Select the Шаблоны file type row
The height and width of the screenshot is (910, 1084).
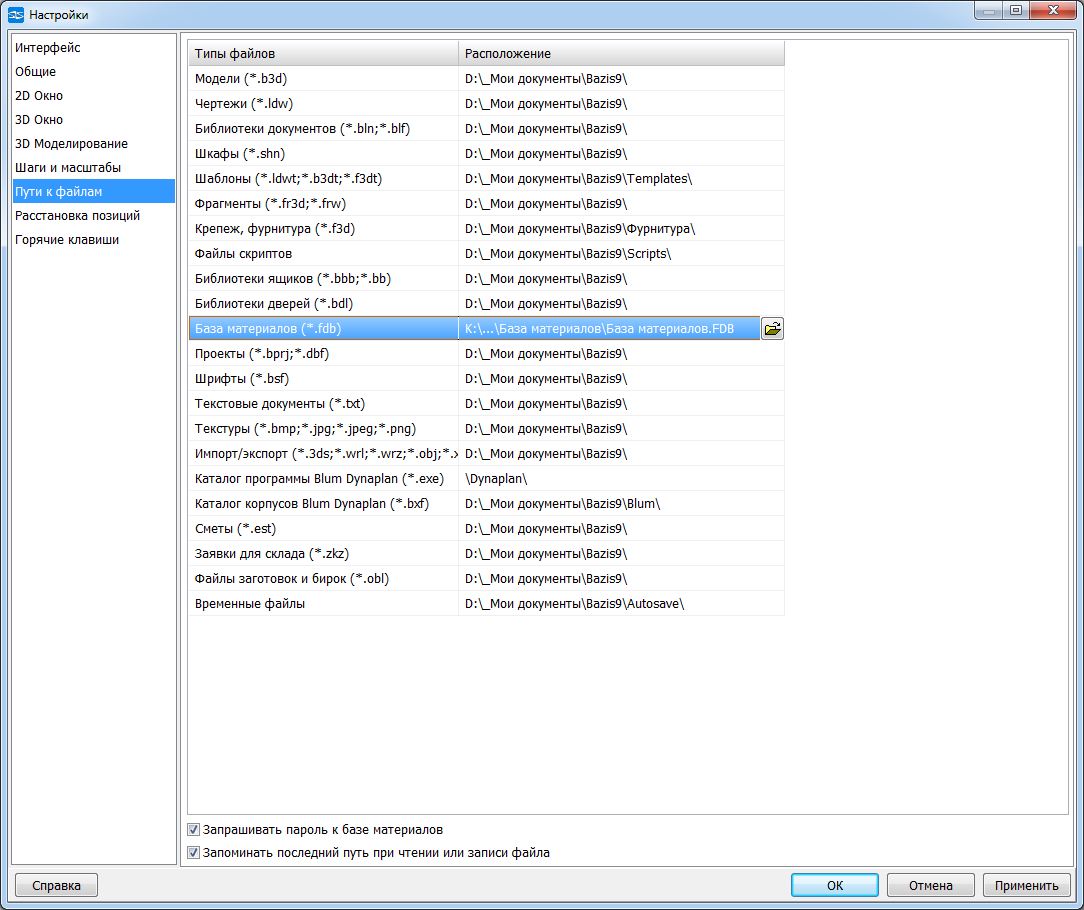486,178
